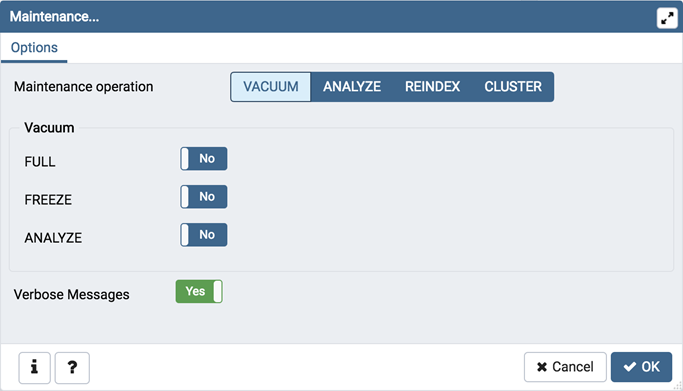
Task: Choose the REINDEX operation
Action: pos(433,87)
